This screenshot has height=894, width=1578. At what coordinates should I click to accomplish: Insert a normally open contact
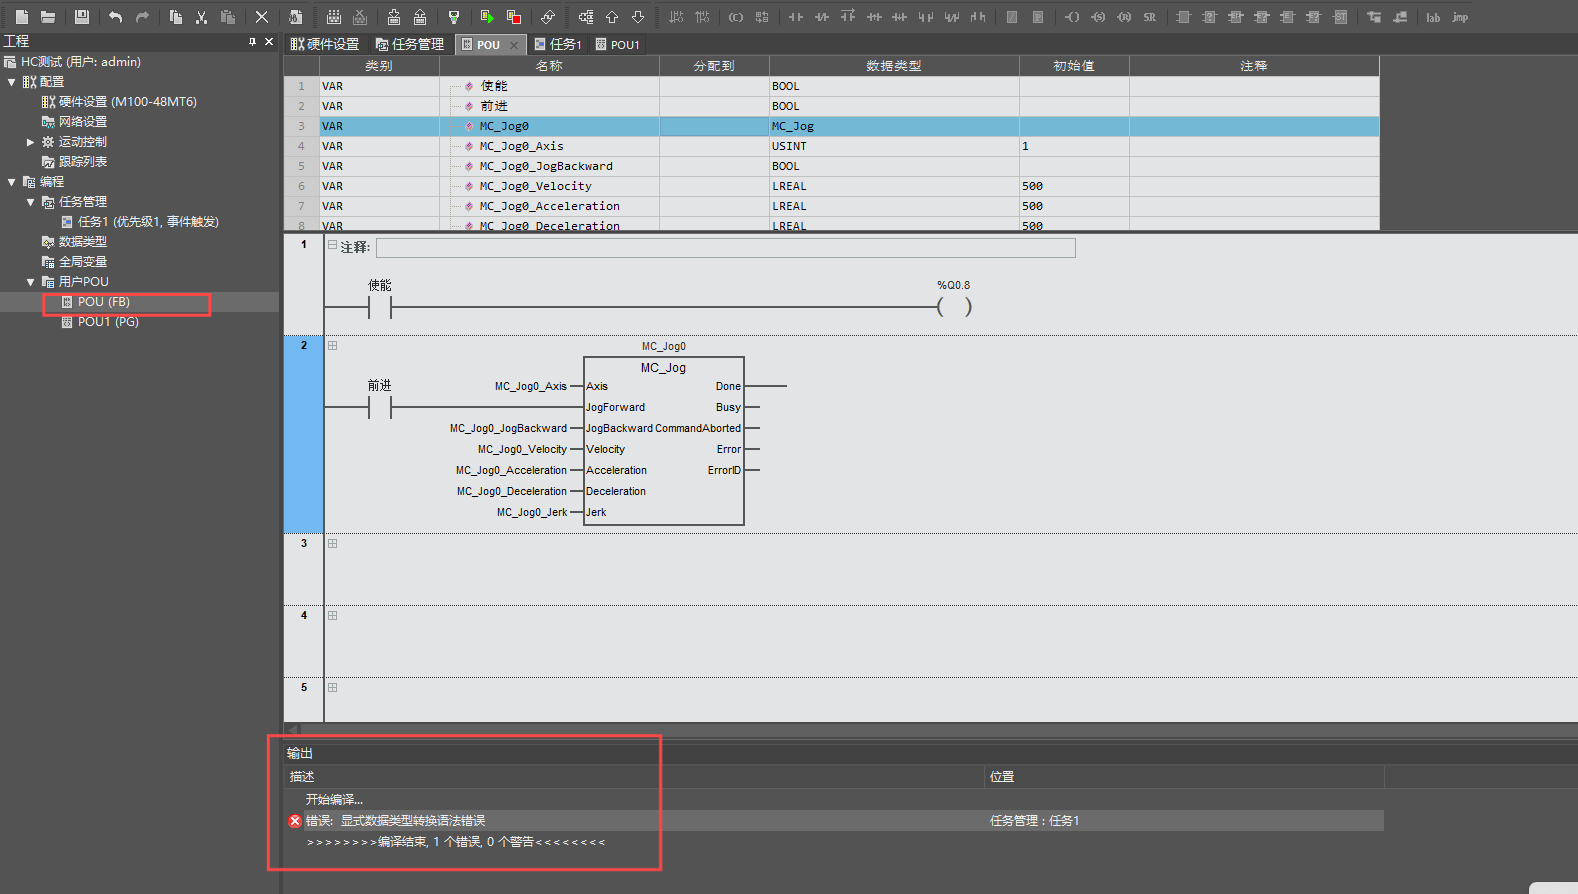pyautogui.click(x=796, y=17)
